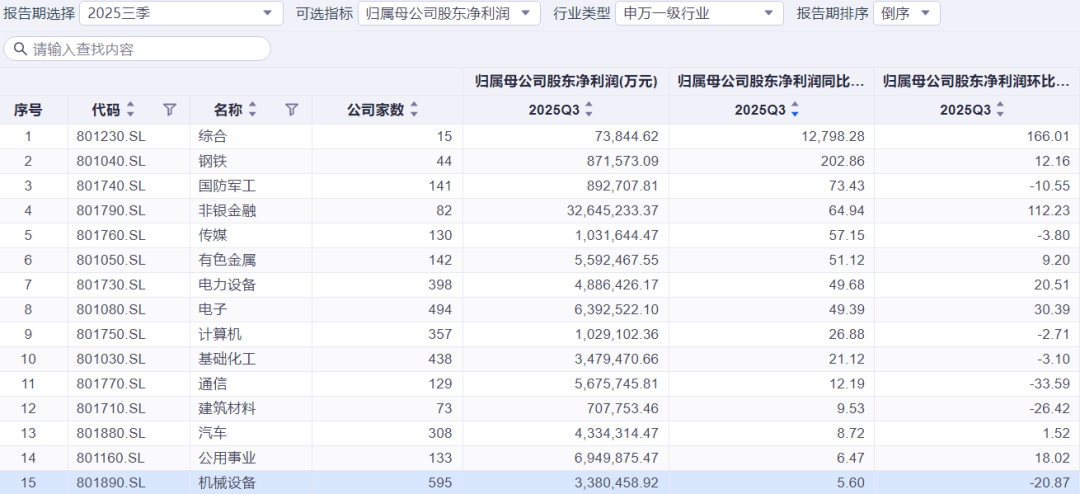Click net profit value 73,844.62
1080x494 pixels.
pos(627,136)
